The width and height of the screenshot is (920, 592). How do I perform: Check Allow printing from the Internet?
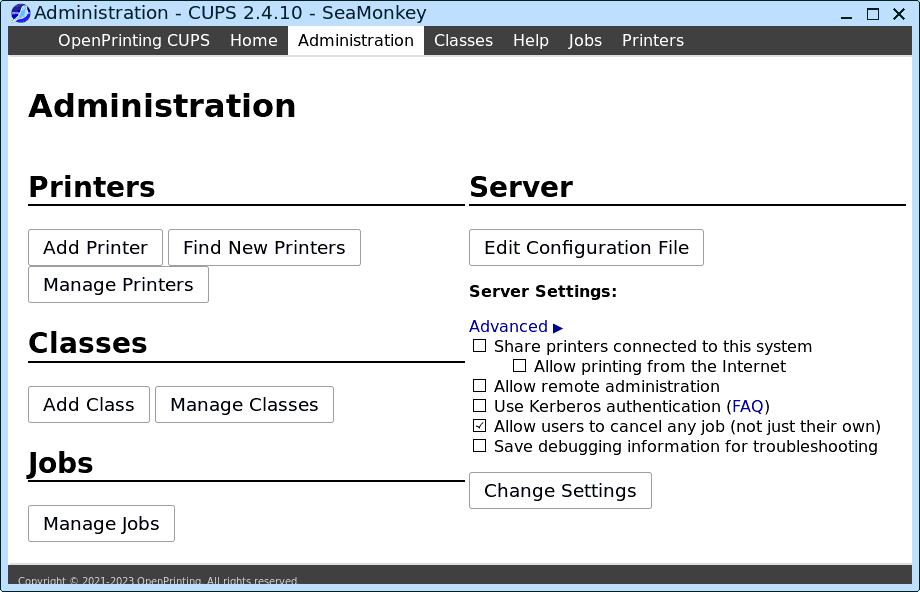point(519,366)
